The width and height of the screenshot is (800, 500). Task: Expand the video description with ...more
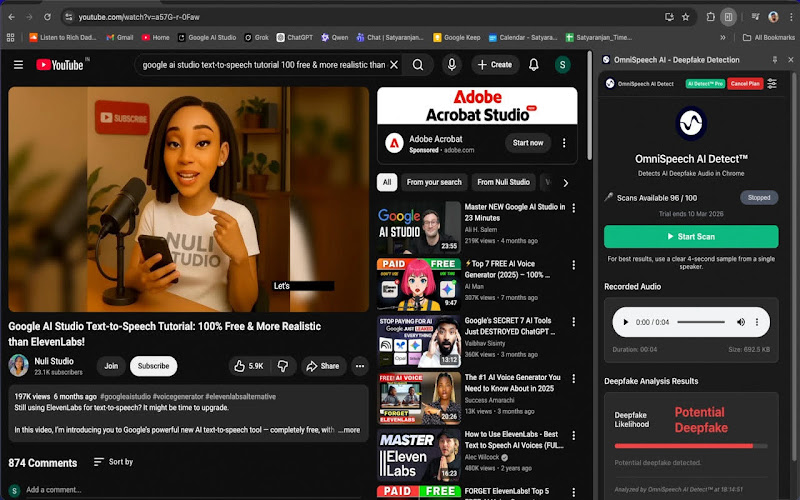pyautogui.click(x=349, y=430)
